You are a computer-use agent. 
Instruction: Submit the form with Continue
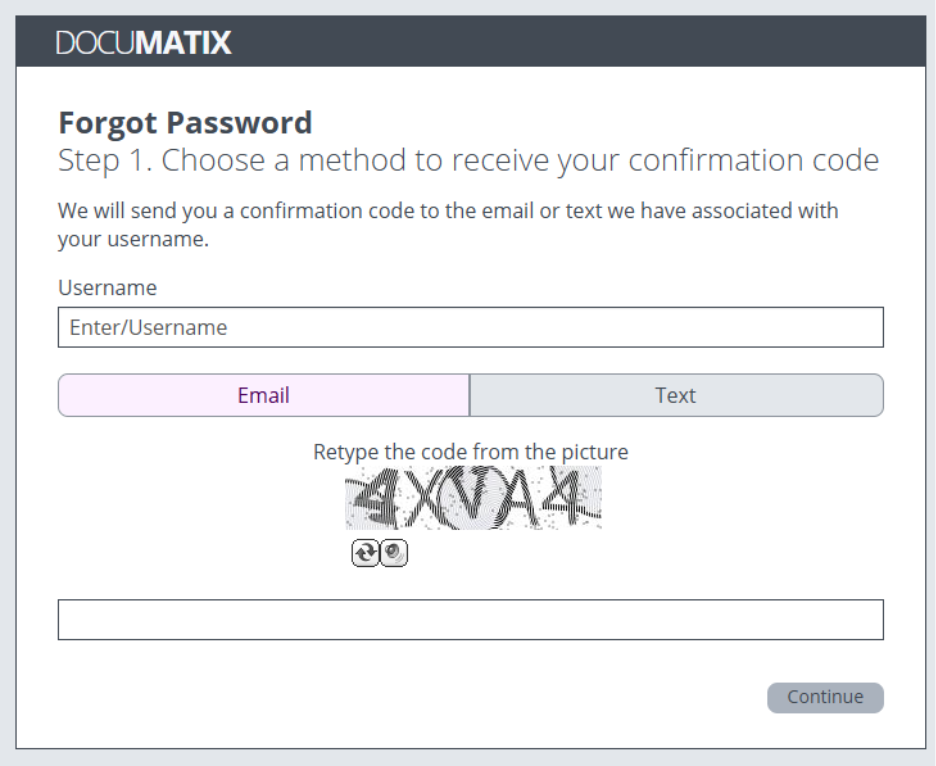pos(825,697)
